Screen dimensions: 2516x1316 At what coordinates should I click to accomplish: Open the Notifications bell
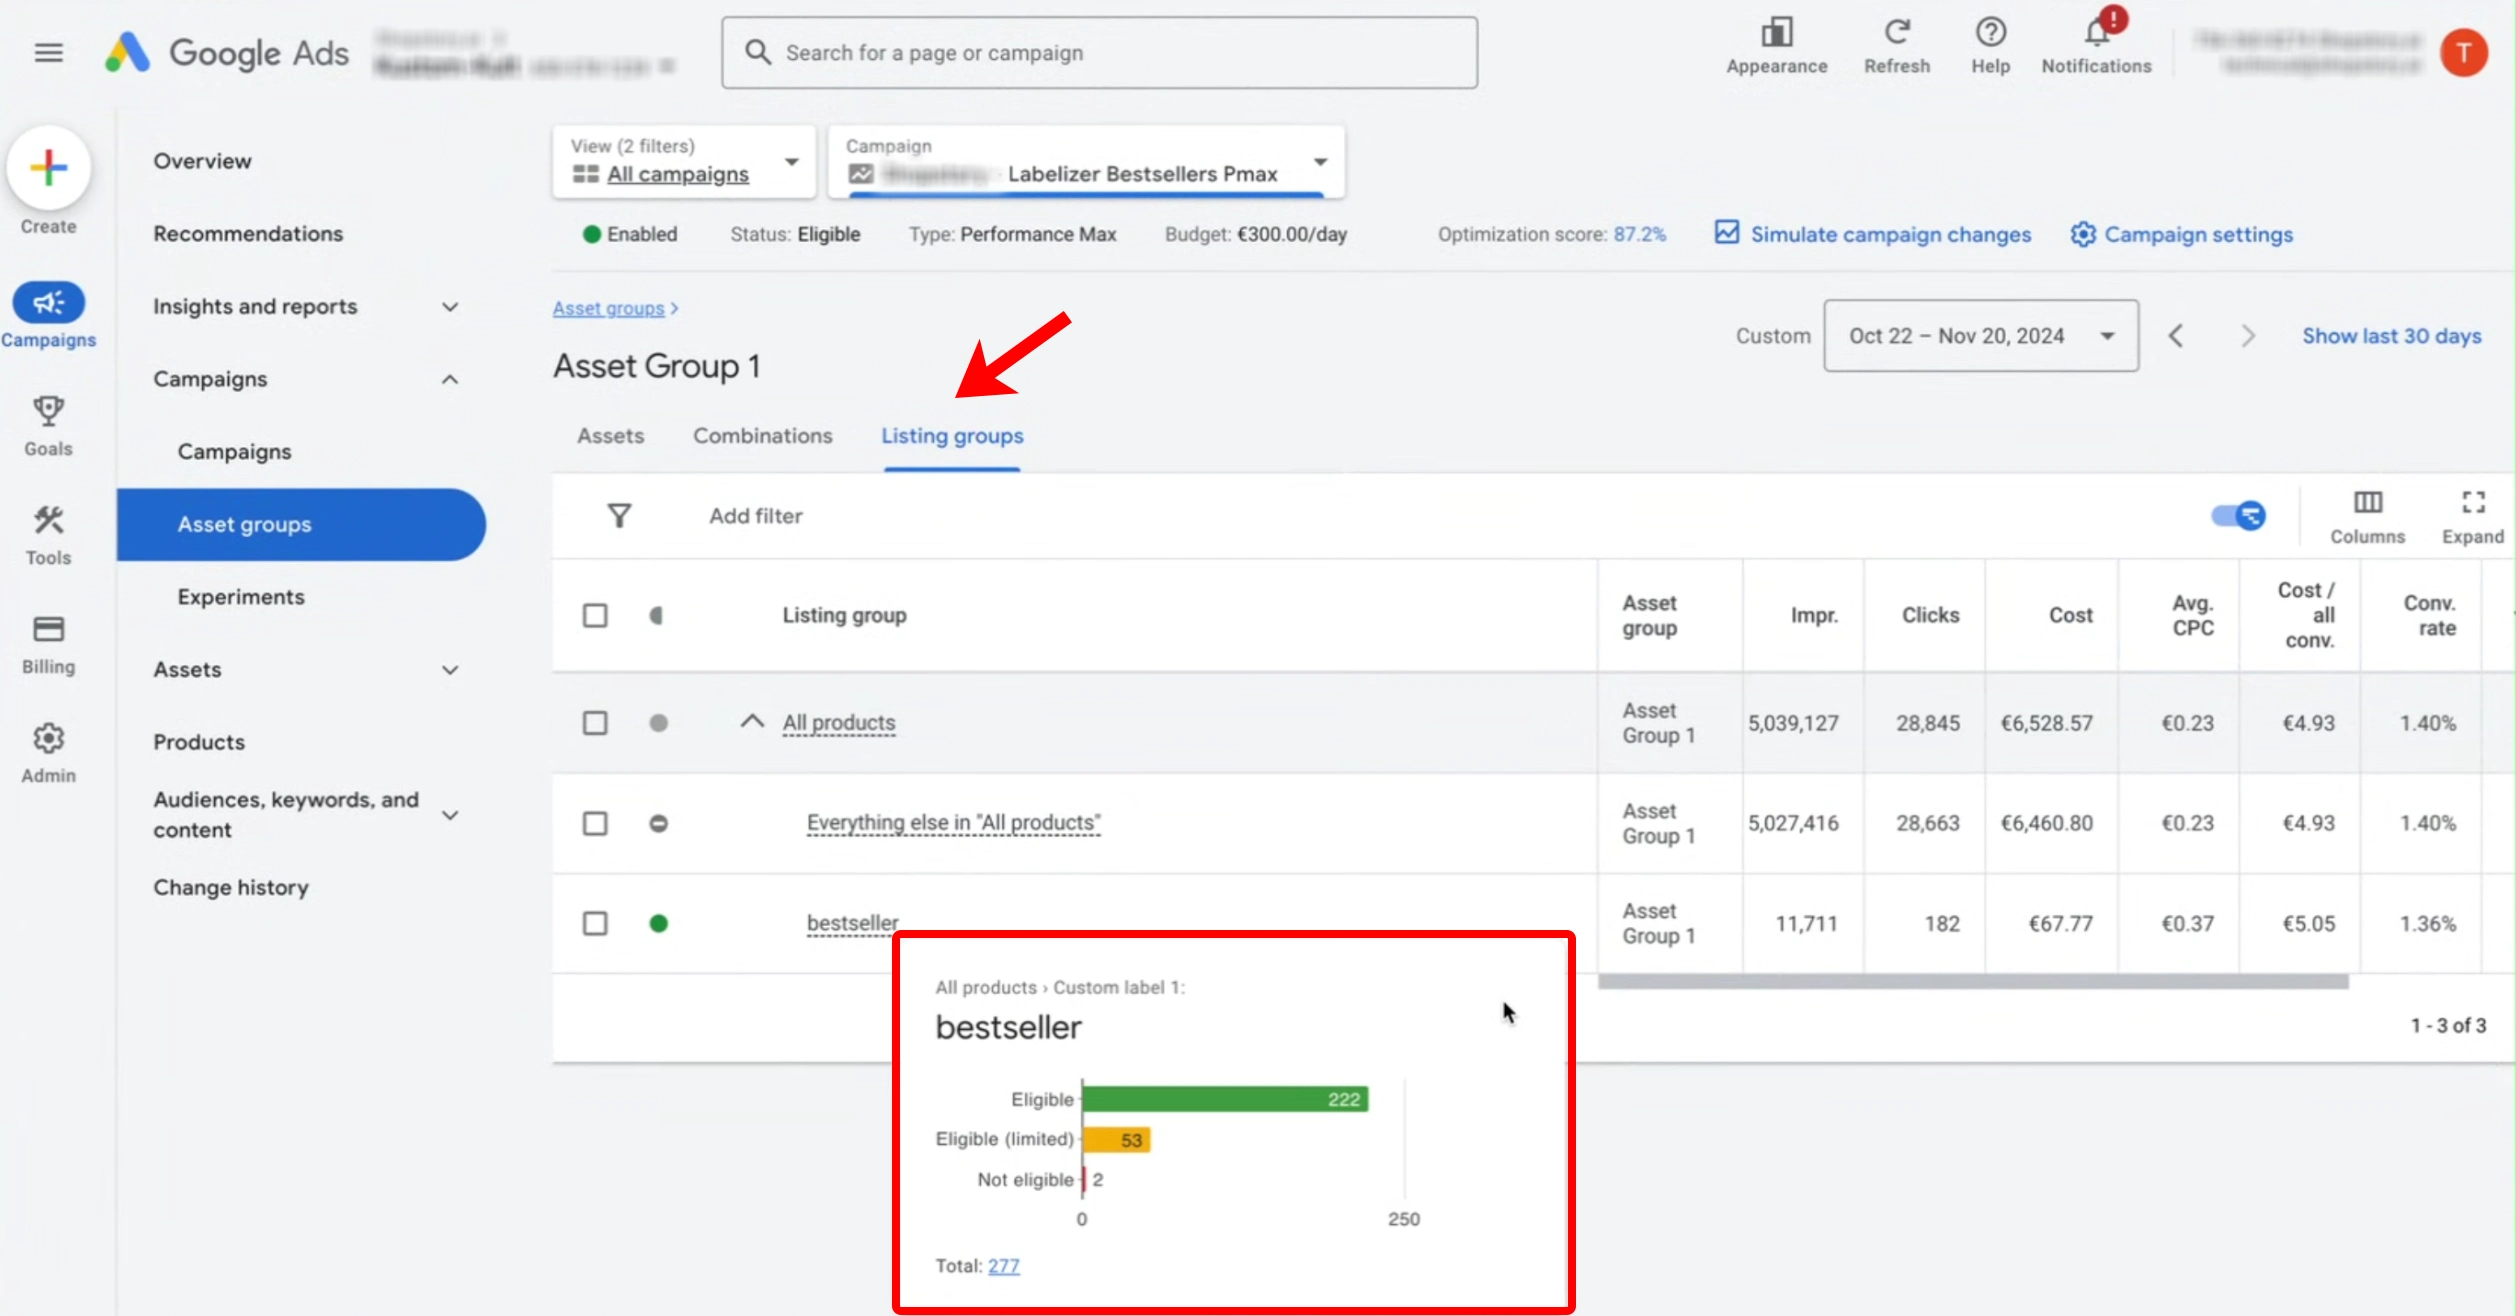2097,33
